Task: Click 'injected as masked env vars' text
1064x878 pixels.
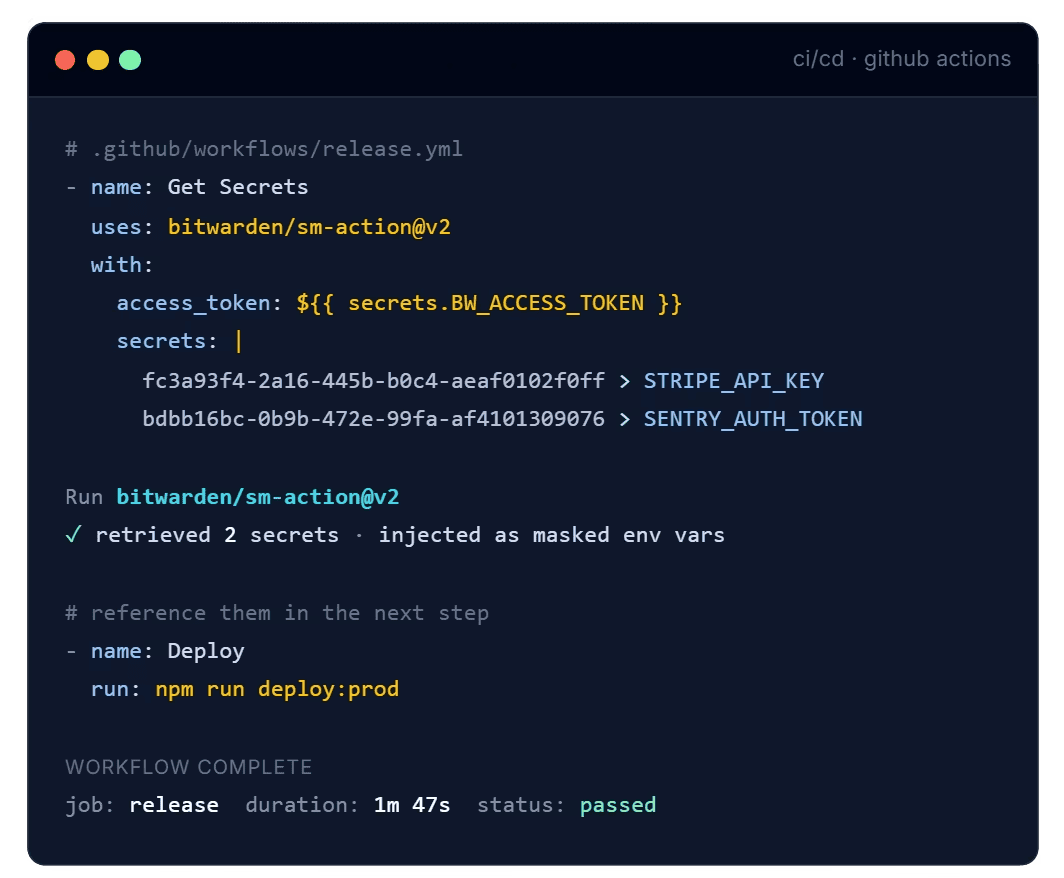Action: click(x=552, y=535)
